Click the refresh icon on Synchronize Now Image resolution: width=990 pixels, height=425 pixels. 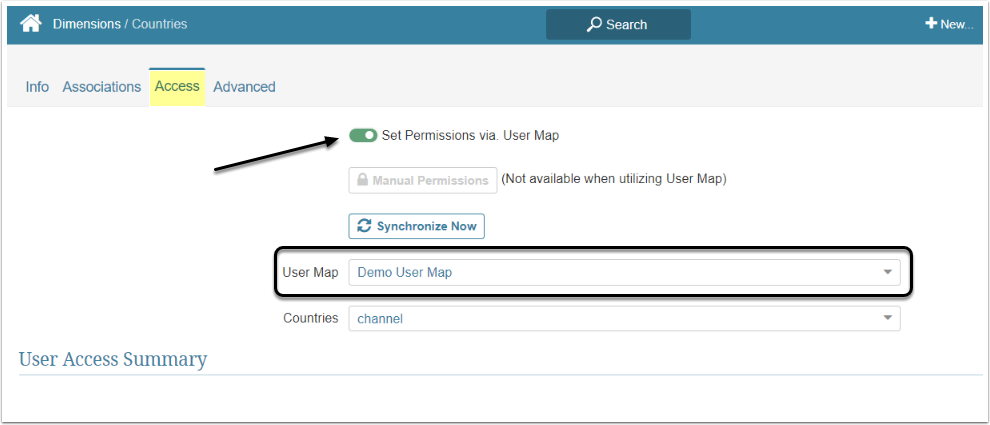(364, 226)
